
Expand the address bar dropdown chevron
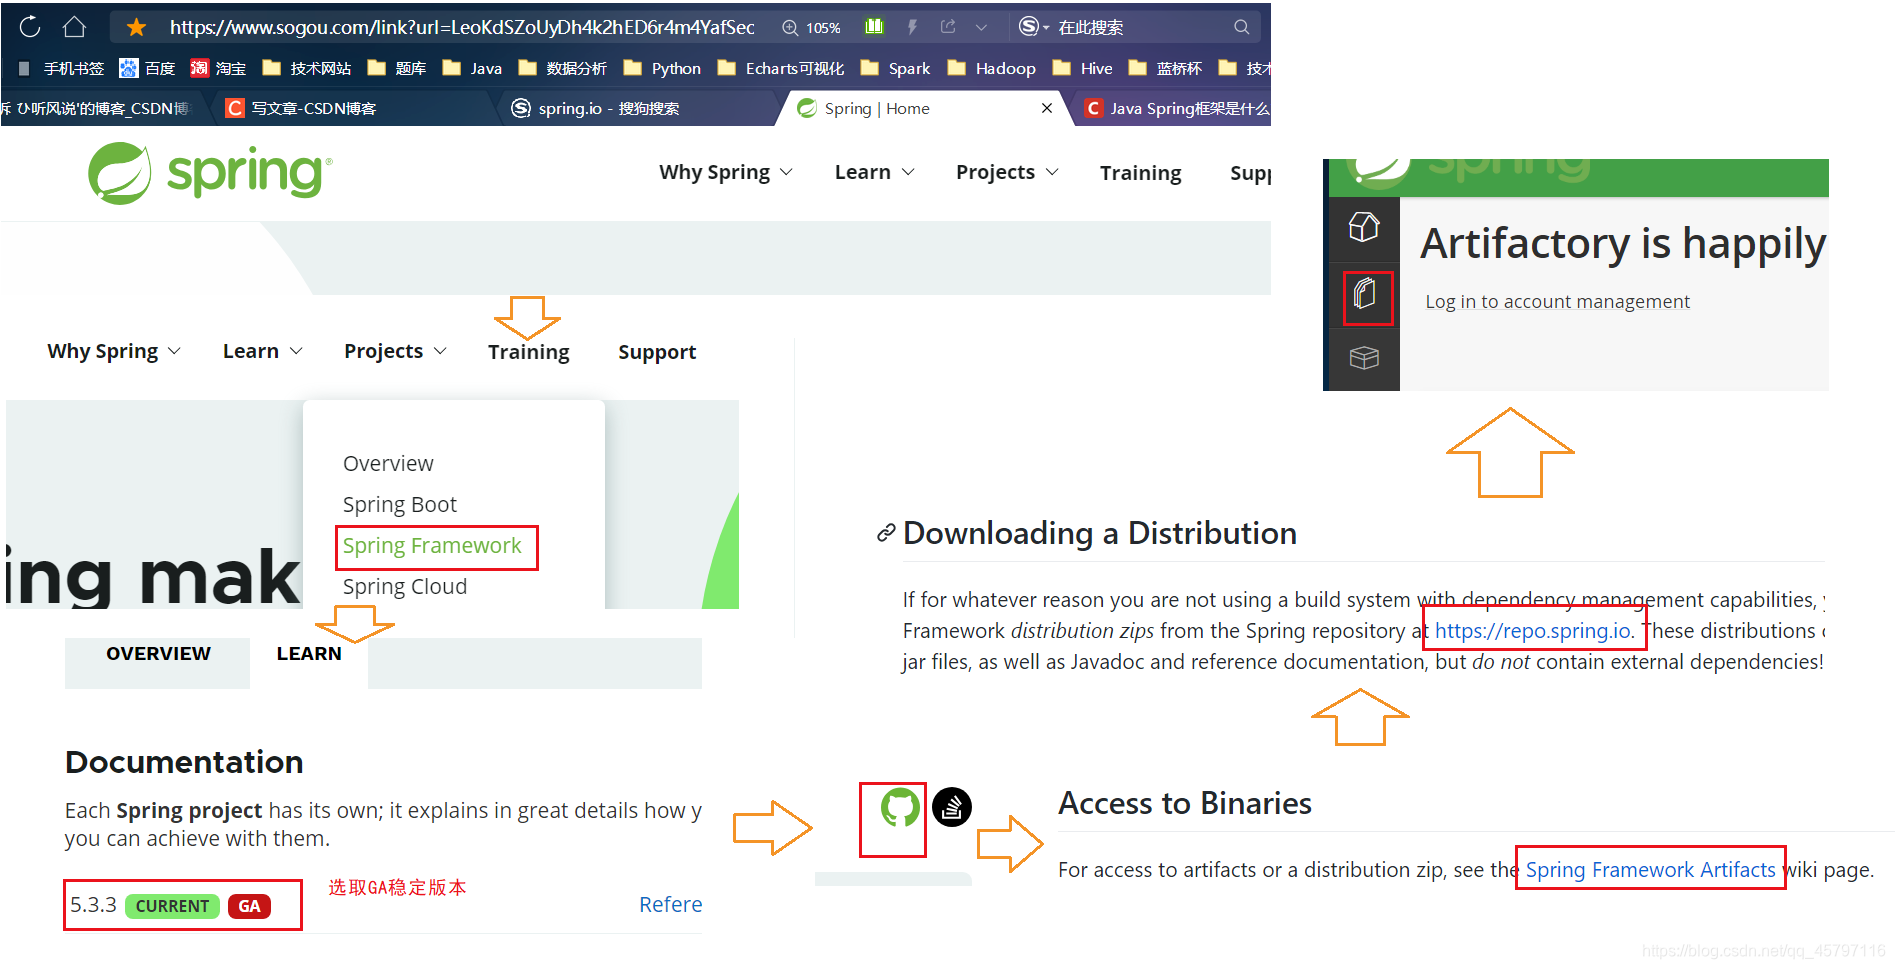point(981,28)
